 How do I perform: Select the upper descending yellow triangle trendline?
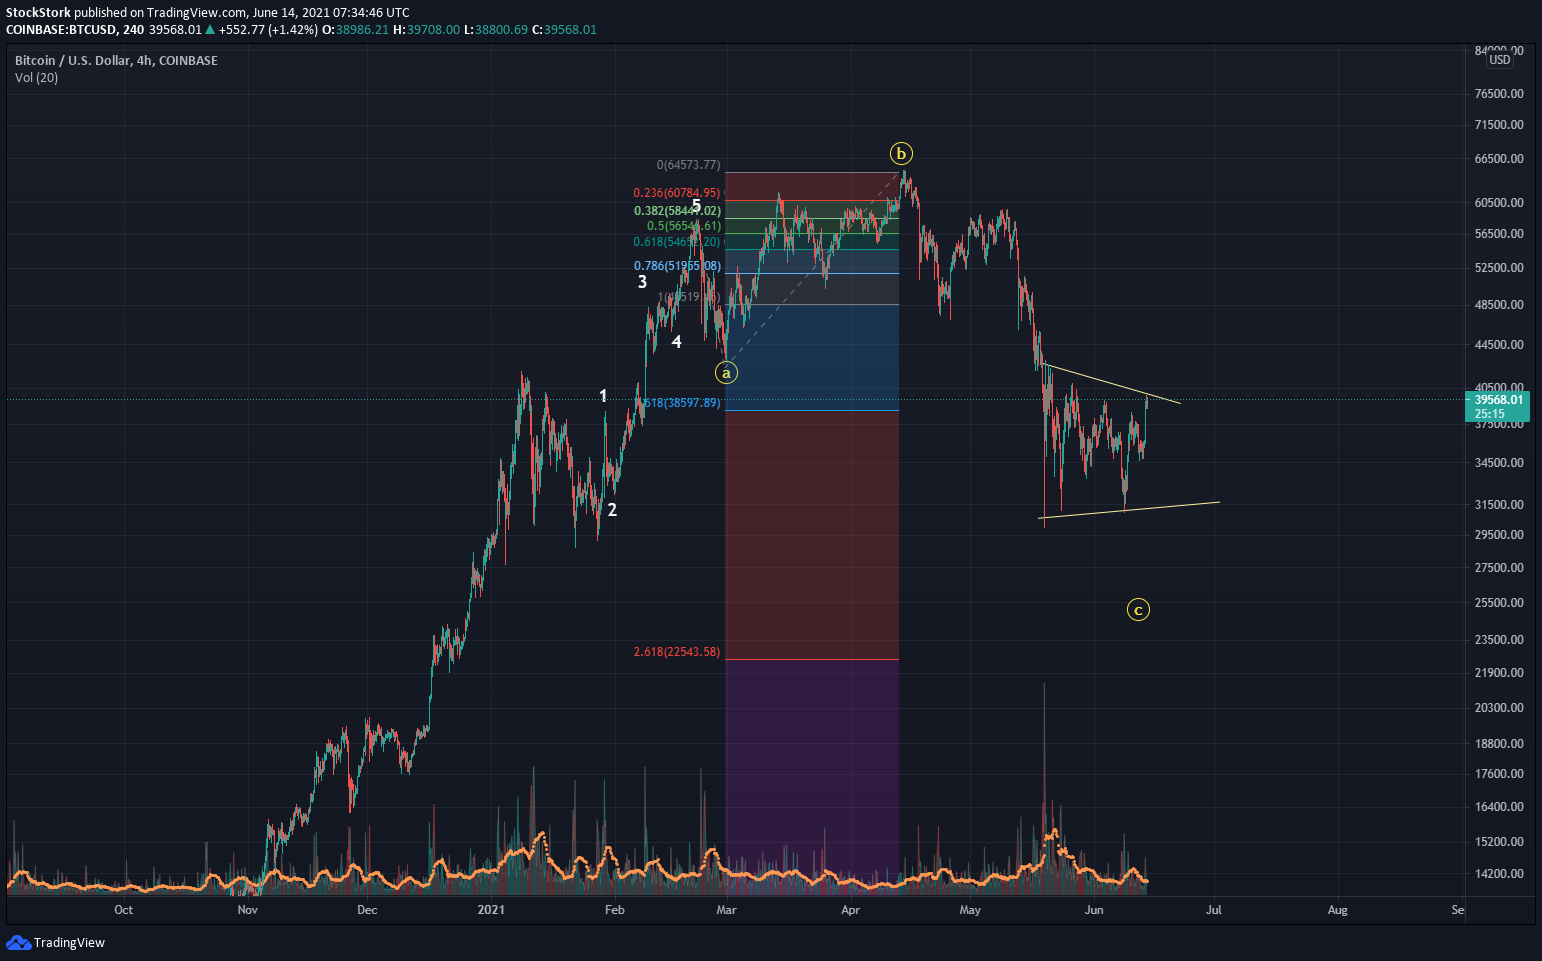point(1111,384)
